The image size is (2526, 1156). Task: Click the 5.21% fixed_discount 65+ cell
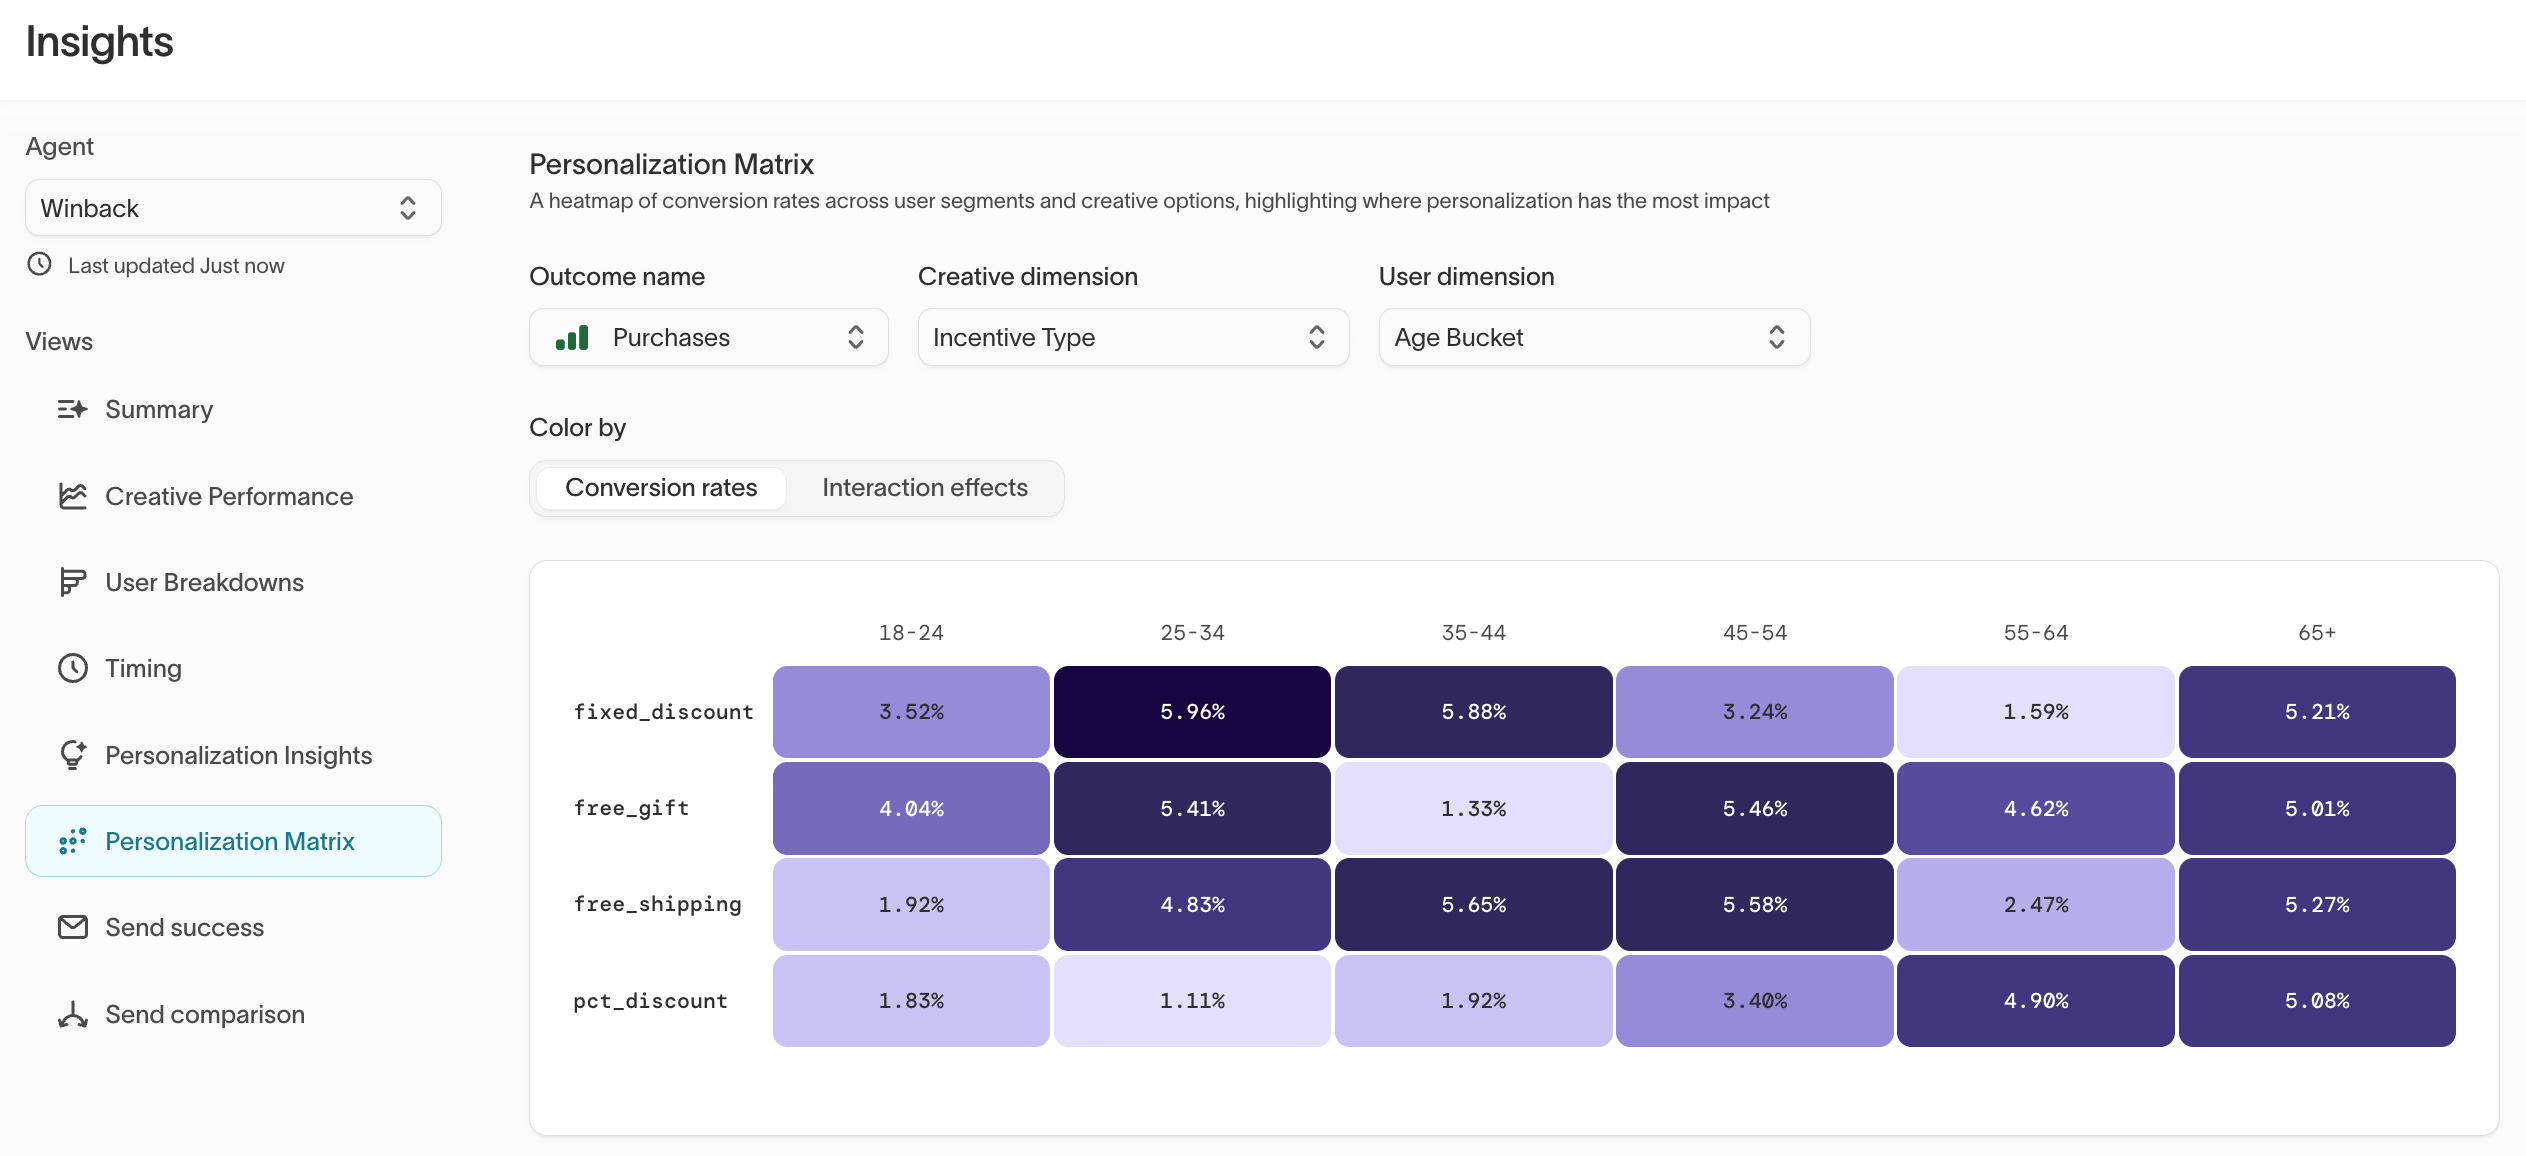tap(2317, 712)
